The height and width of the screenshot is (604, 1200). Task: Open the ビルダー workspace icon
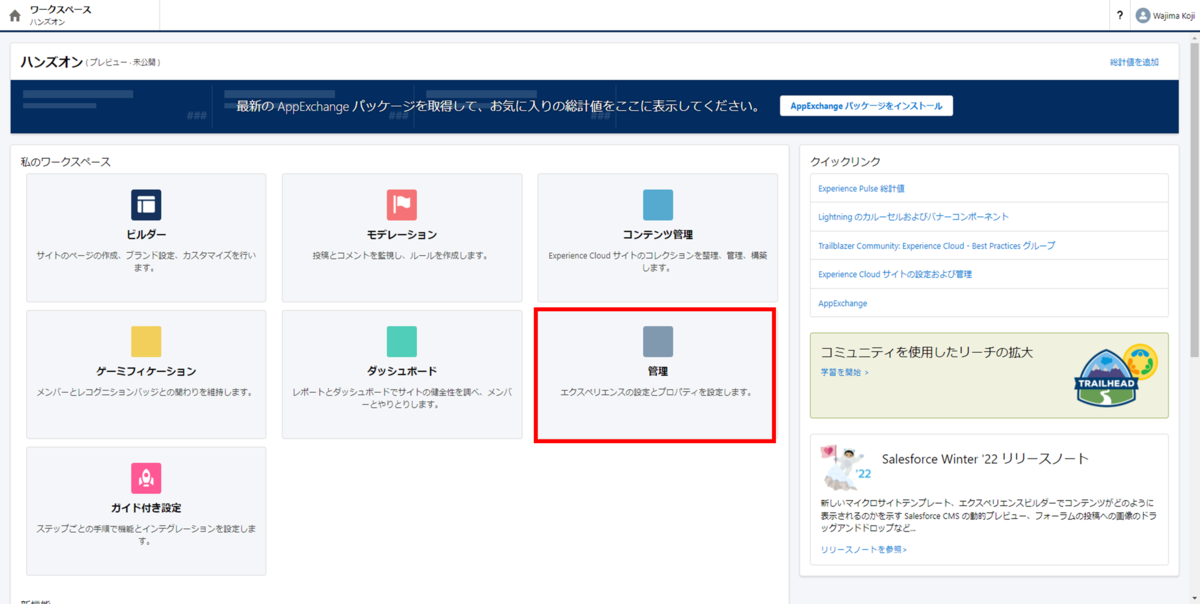pyautogui.click(x=146, y=205)
